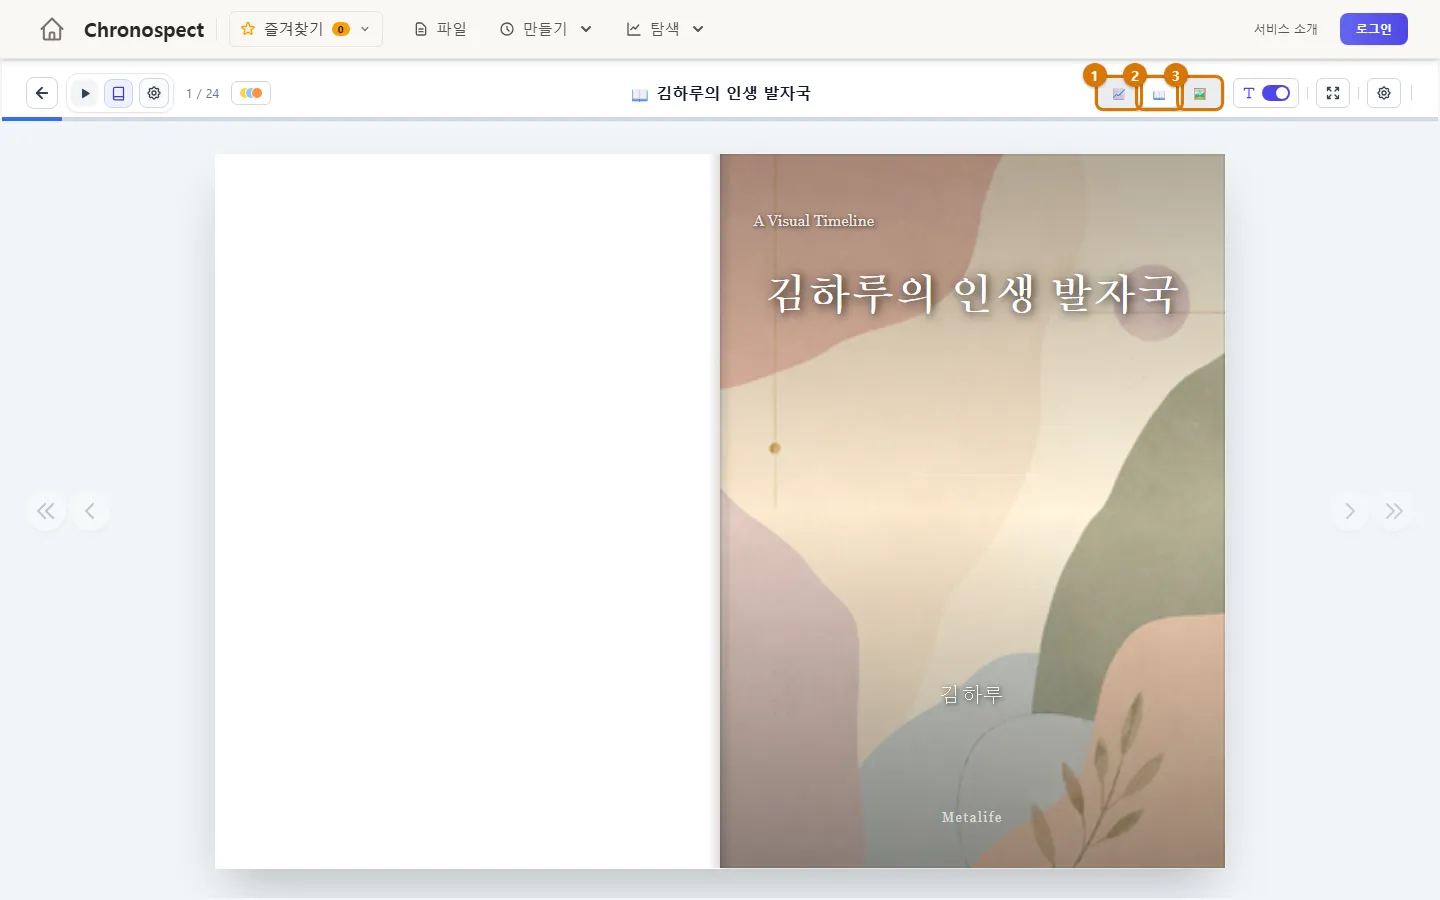Jump to first page with double-left chevron
Viewport: 1440px width, 900px height.
point(46,511)
